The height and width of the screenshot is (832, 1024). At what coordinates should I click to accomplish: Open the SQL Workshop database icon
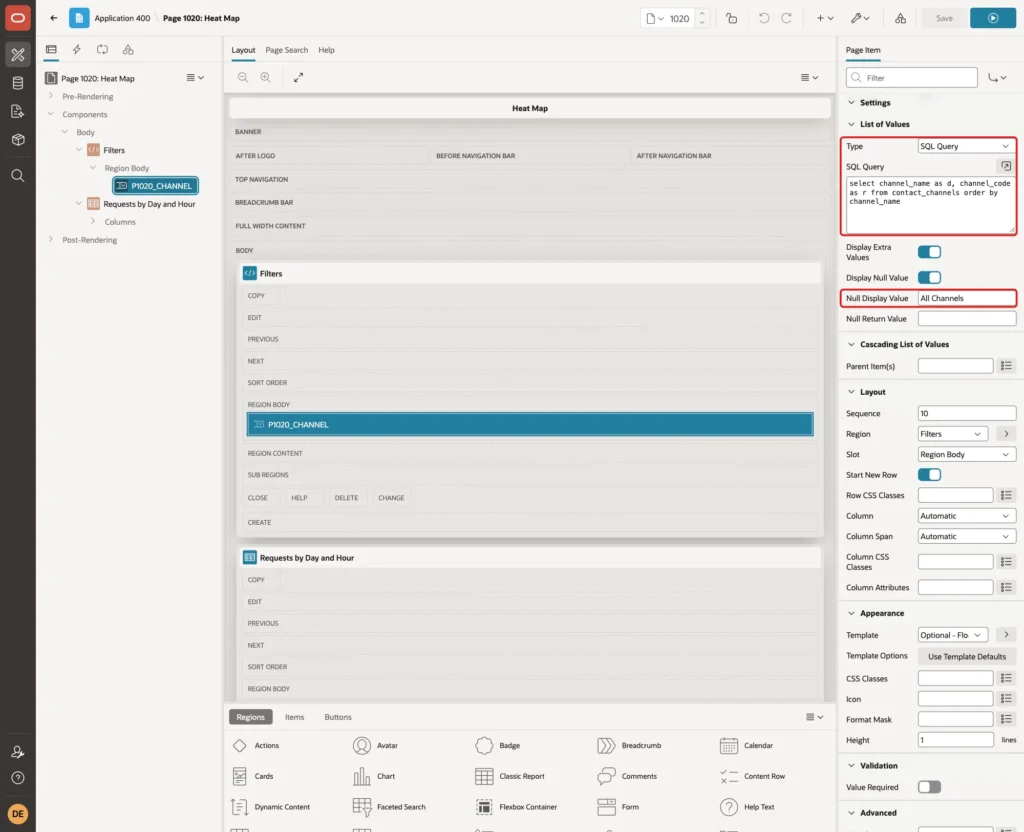click(18, 83)
